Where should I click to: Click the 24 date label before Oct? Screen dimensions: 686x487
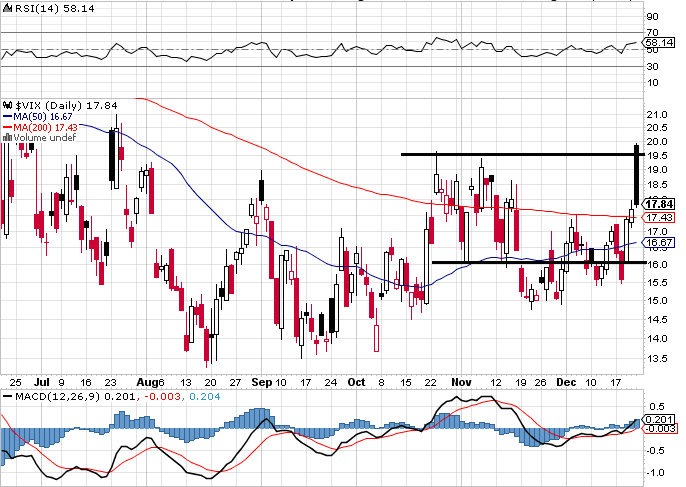[x=331, y=382]
